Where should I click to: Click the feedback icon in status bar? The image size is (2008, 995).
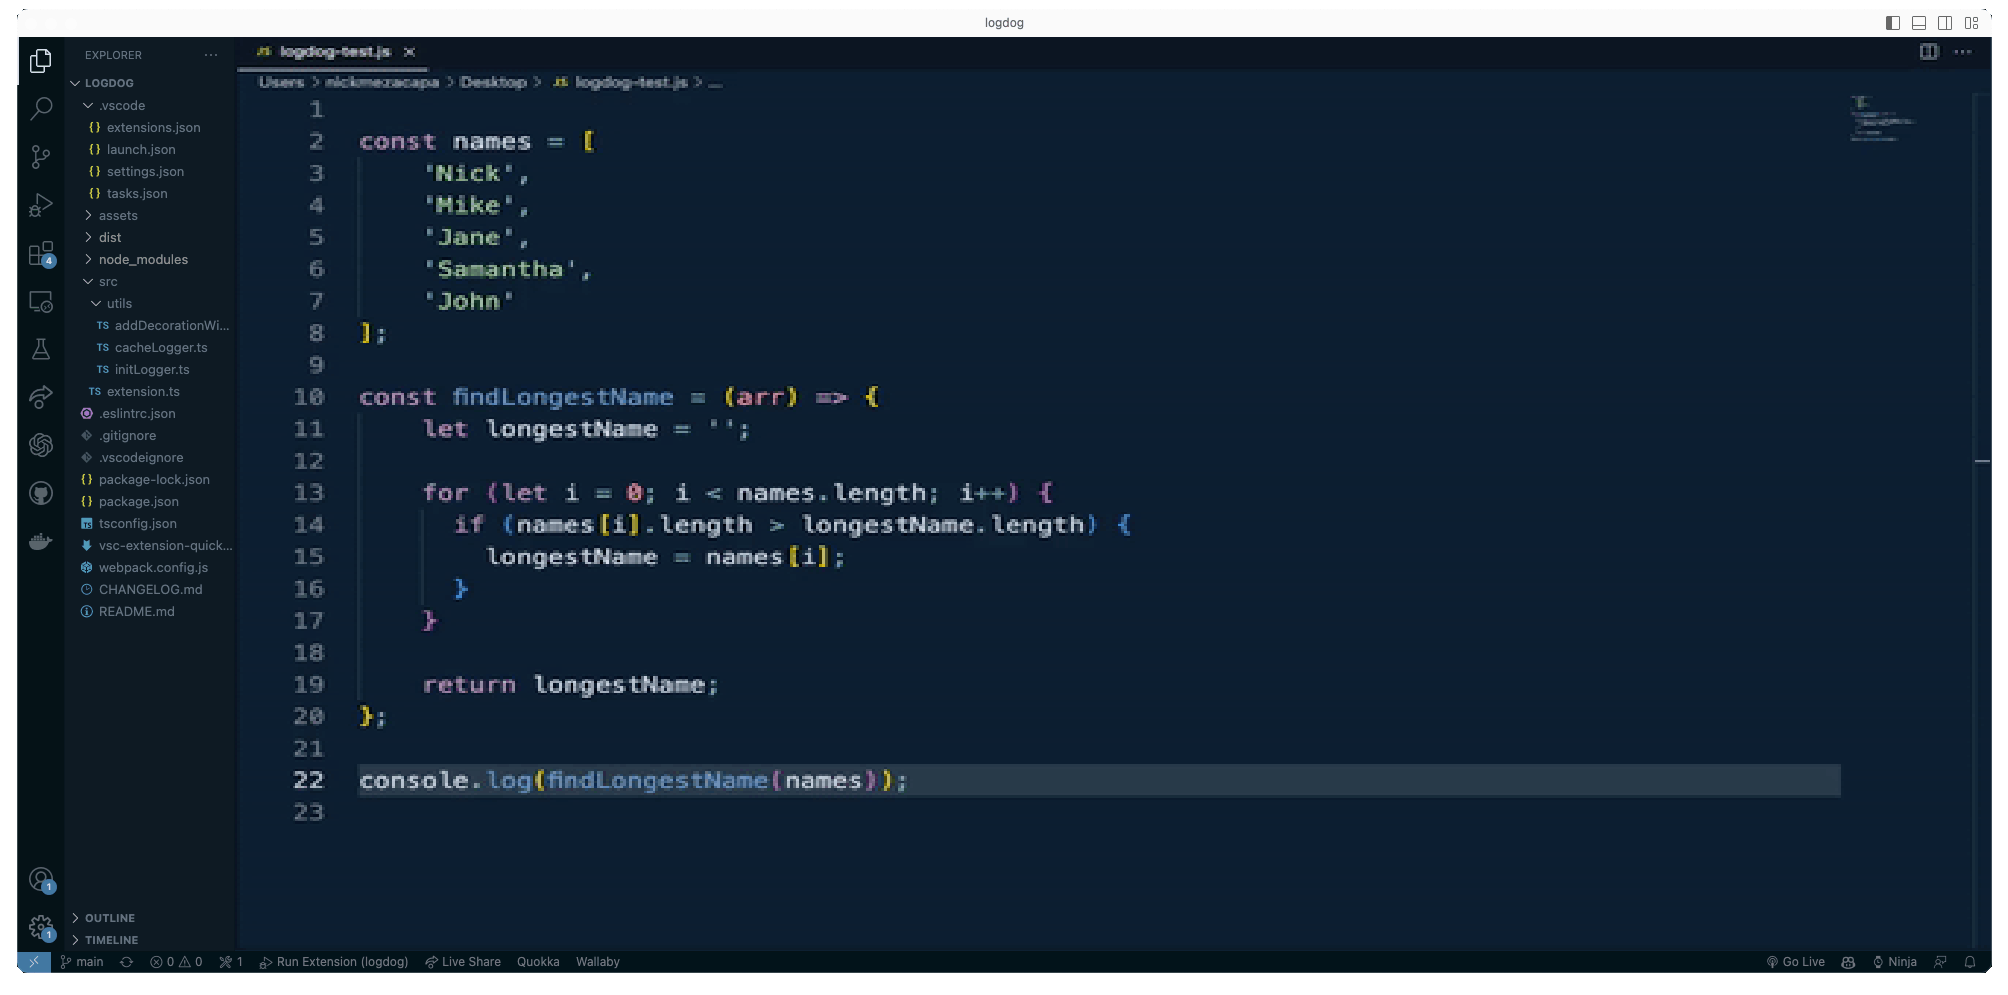pyautogui.click(x=1940, y=962)
